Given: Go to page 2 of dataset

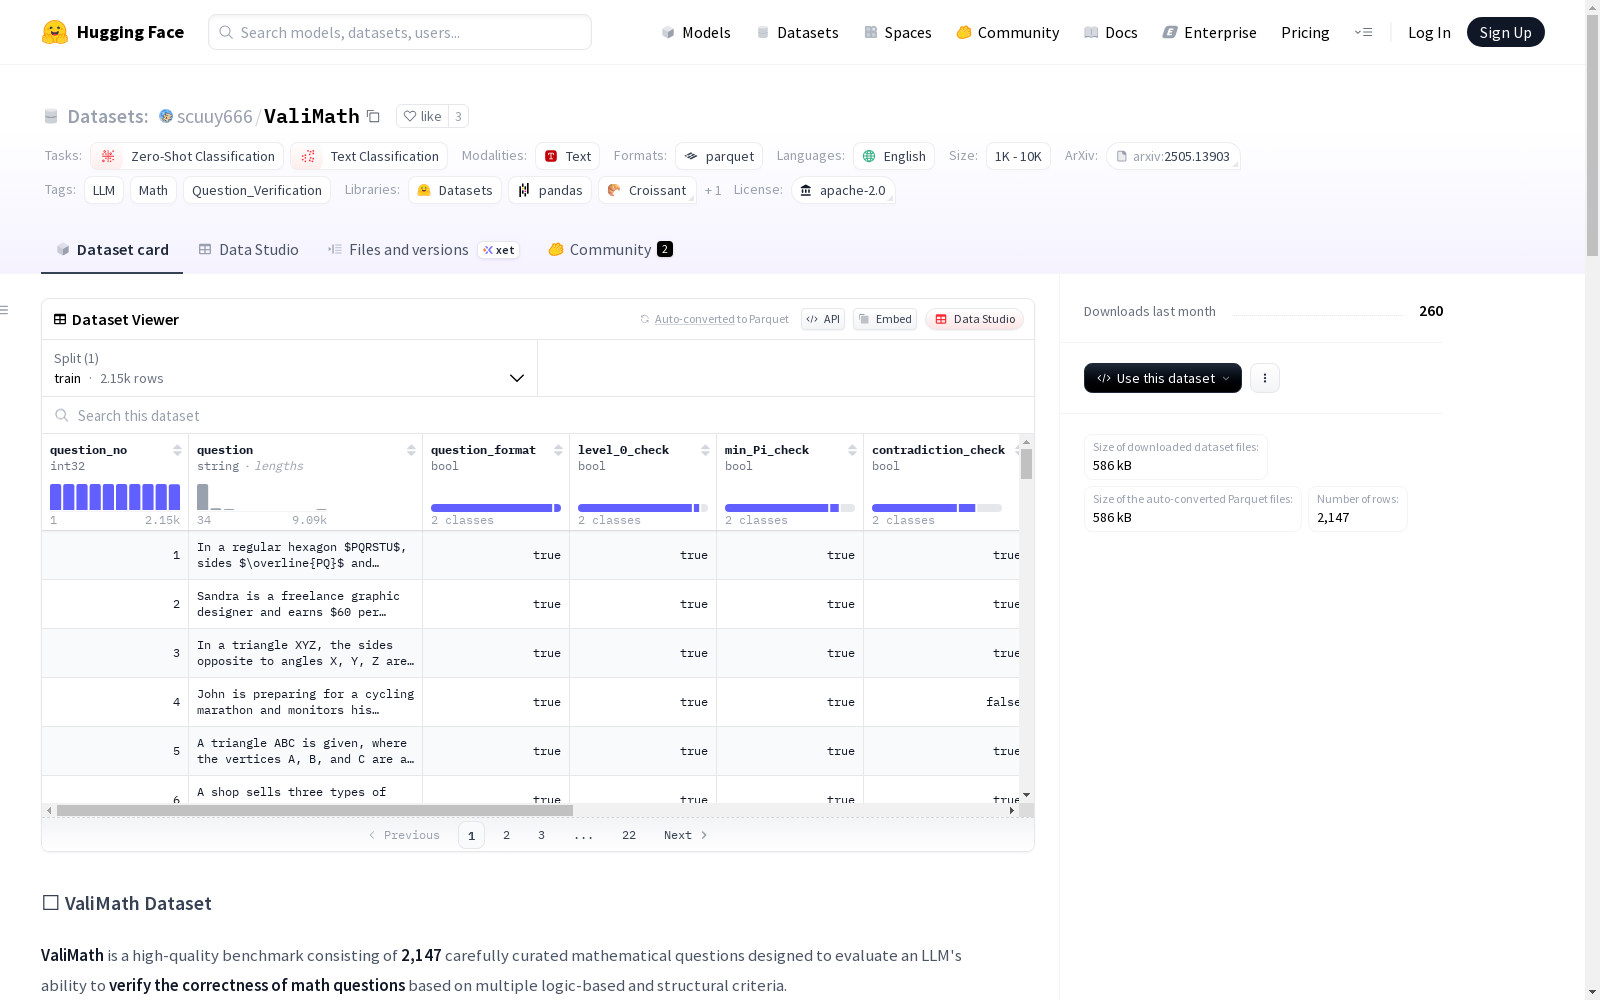Looking at the screenshot, I should coord(507,835).
